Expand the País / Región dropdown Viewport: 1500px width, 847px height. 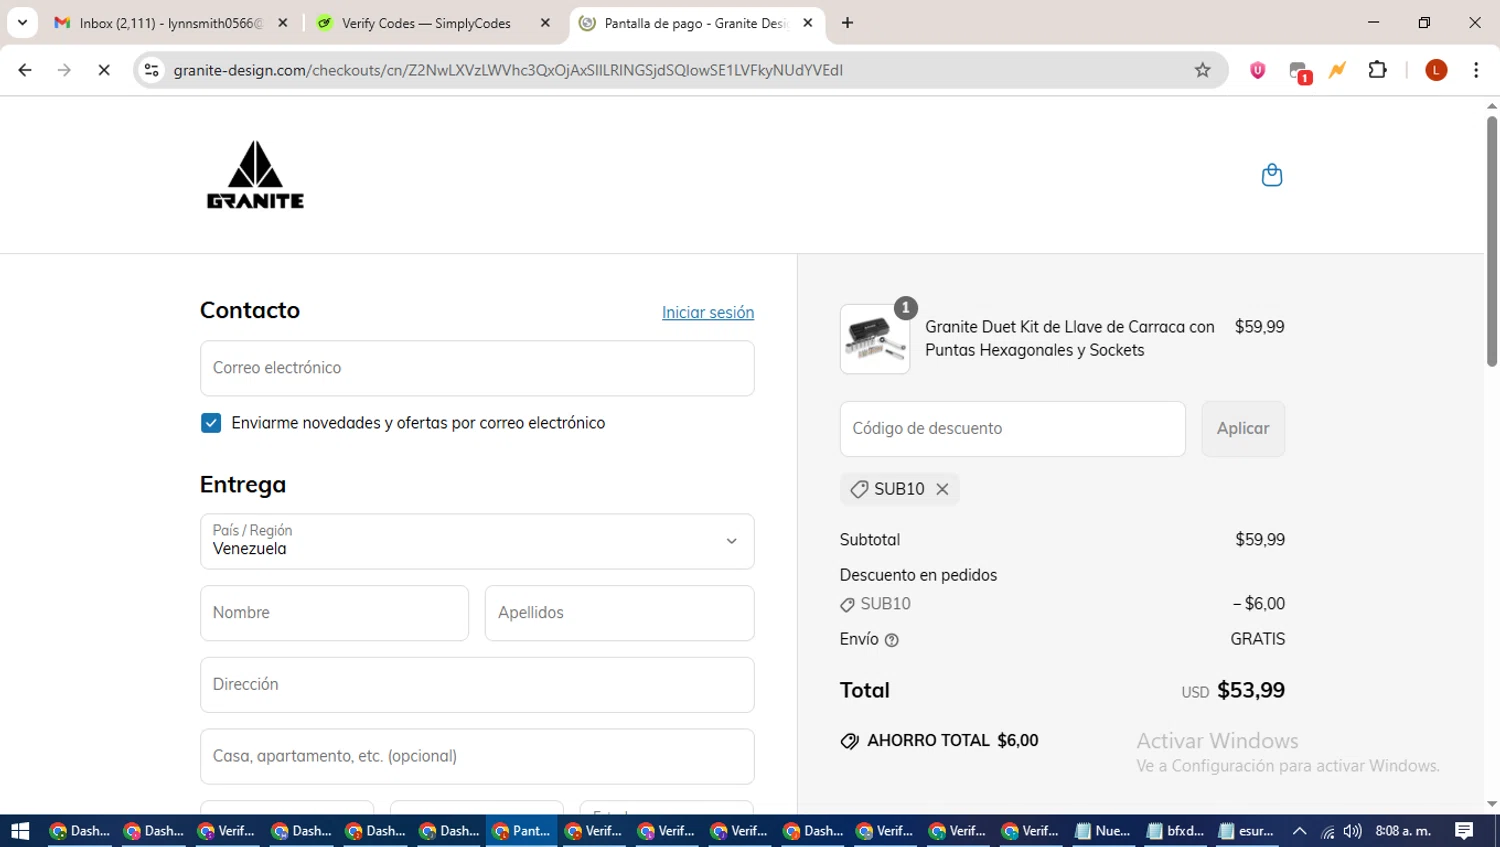(477, 541)
